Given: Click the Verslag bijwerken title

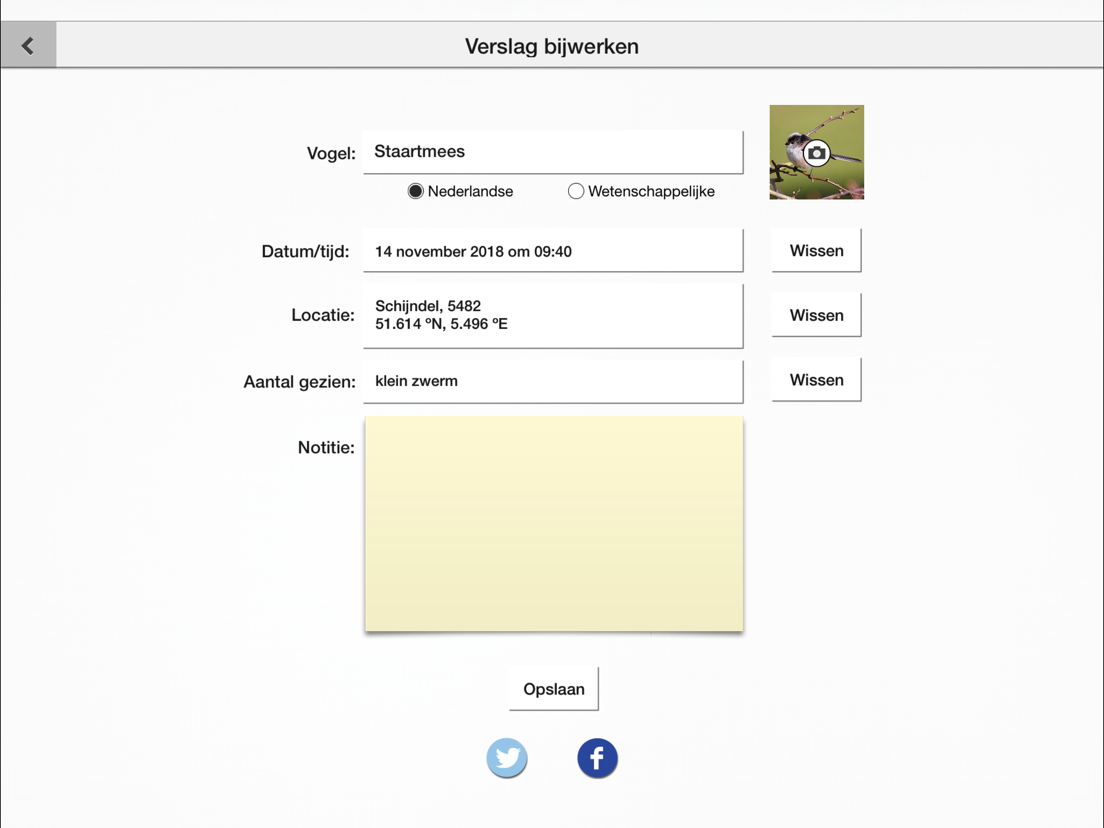Looking at the screenshot, I should (x=552, y=46).
